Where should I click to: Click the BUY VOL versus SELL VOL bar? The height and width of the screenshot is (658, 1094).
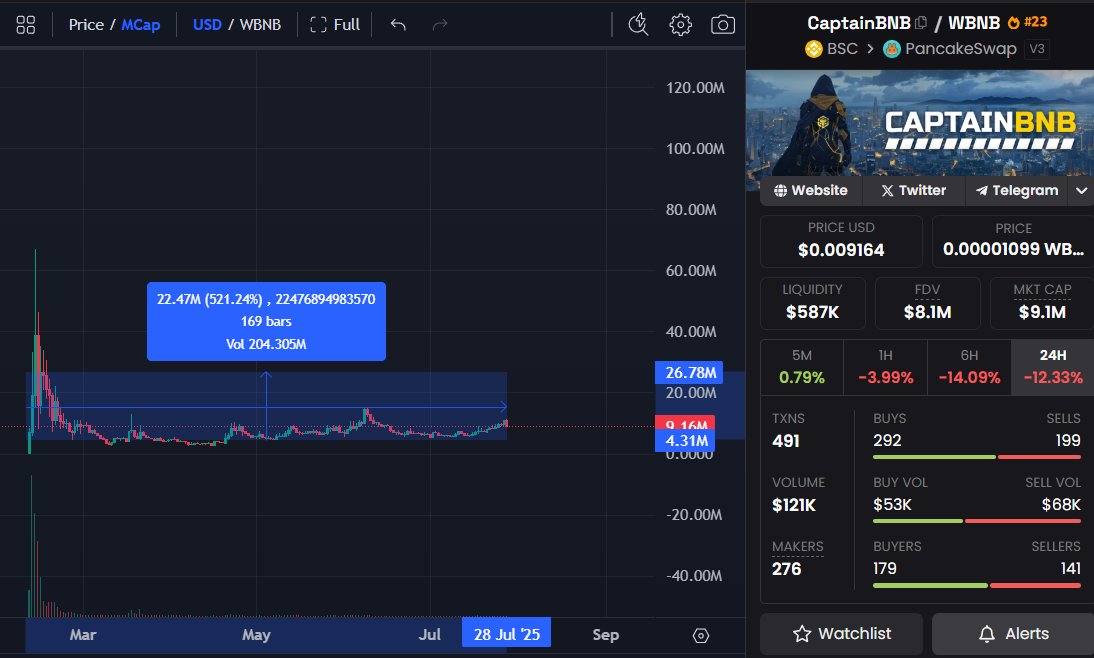coord(977,521)
